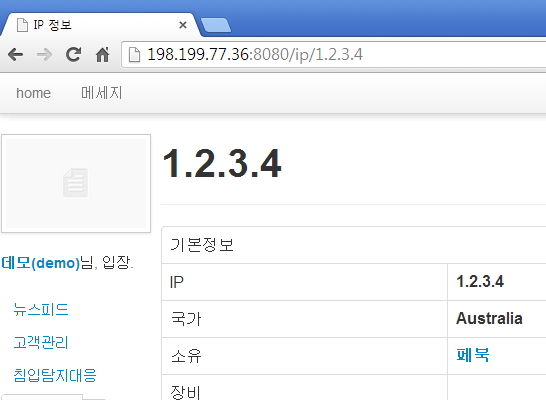Viewport: 546px width, 400px height.
Task: Click the page icon in address bar
Action: point(134,55)
